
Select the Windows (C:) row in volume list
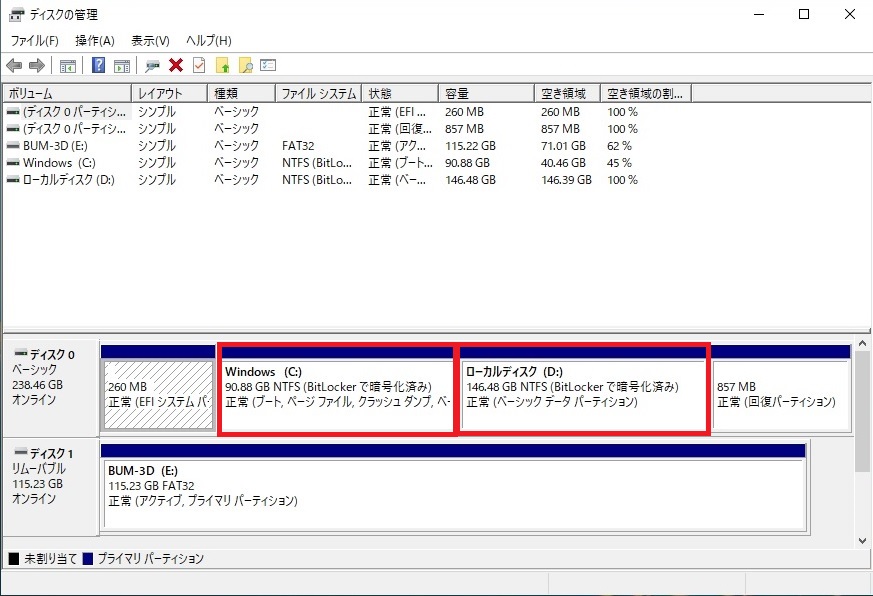pos(48,163)
